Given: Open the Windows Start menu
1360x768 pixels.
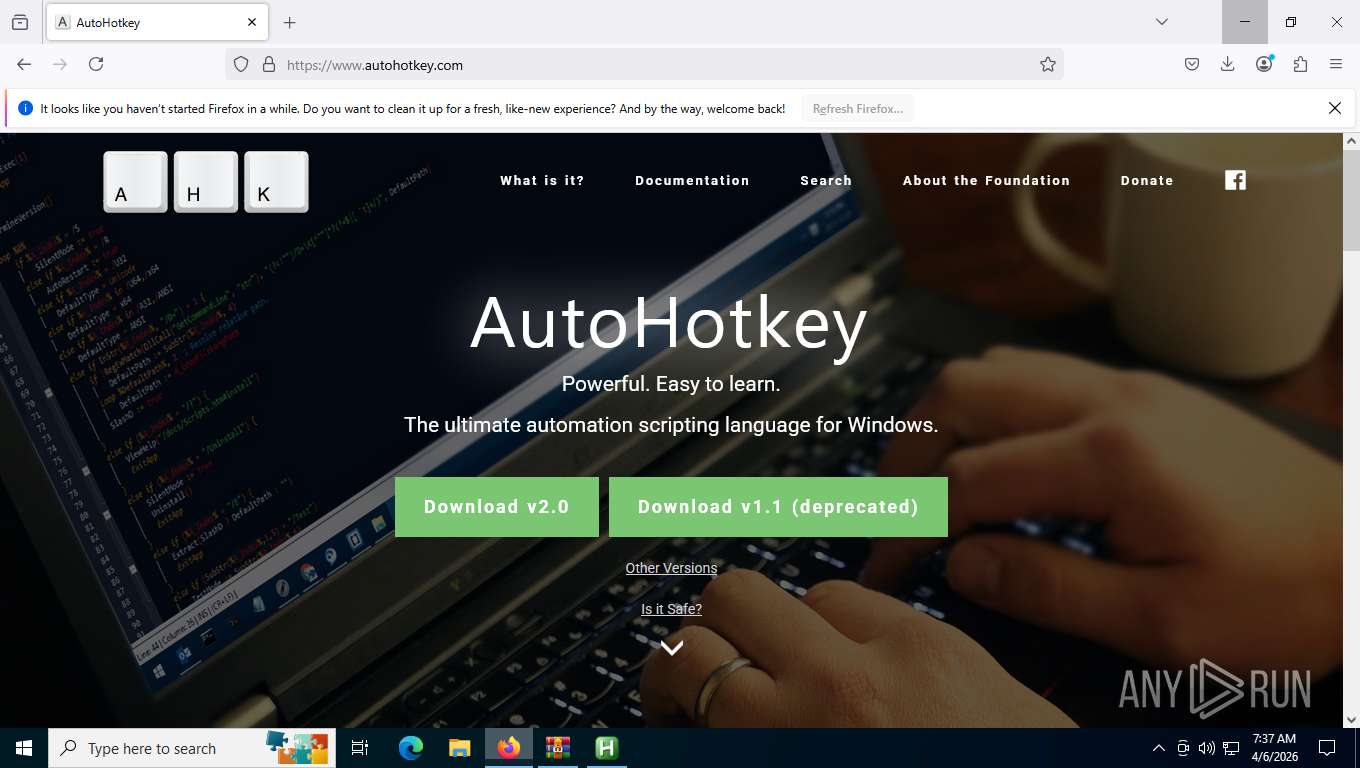Looking at the screenshot, I should (24, 748).
